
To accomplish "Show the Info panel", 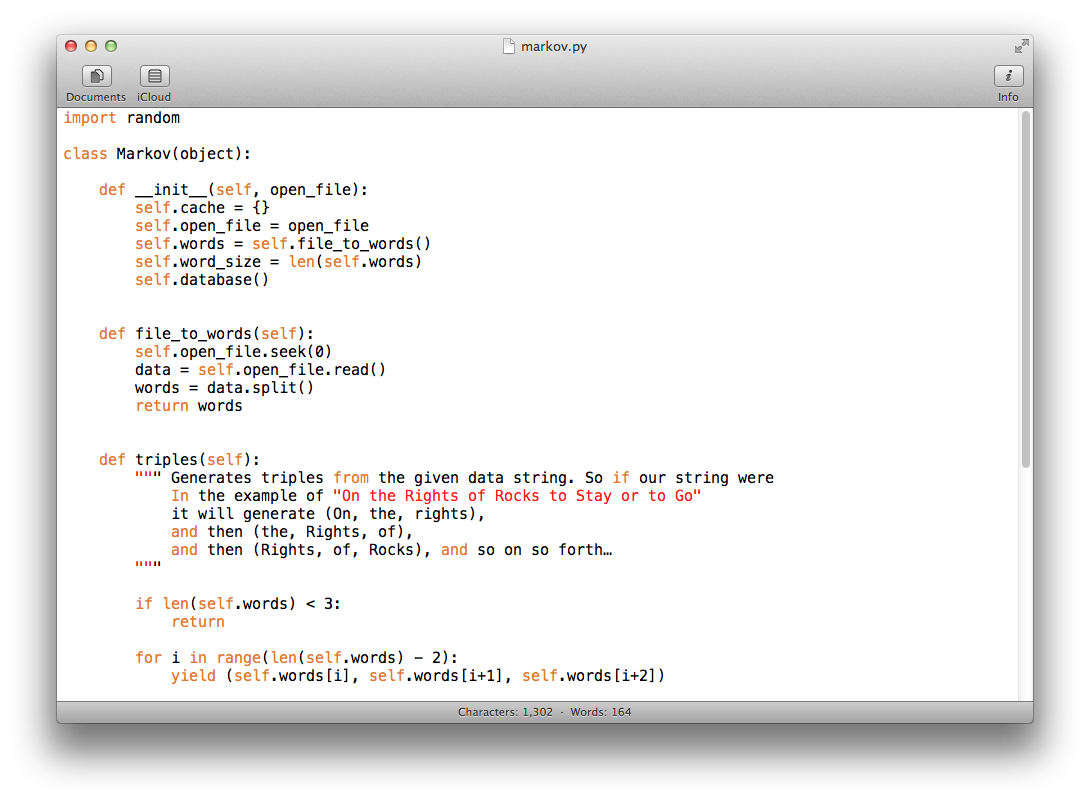I will pyautogui.click(x=1008, y=76).
